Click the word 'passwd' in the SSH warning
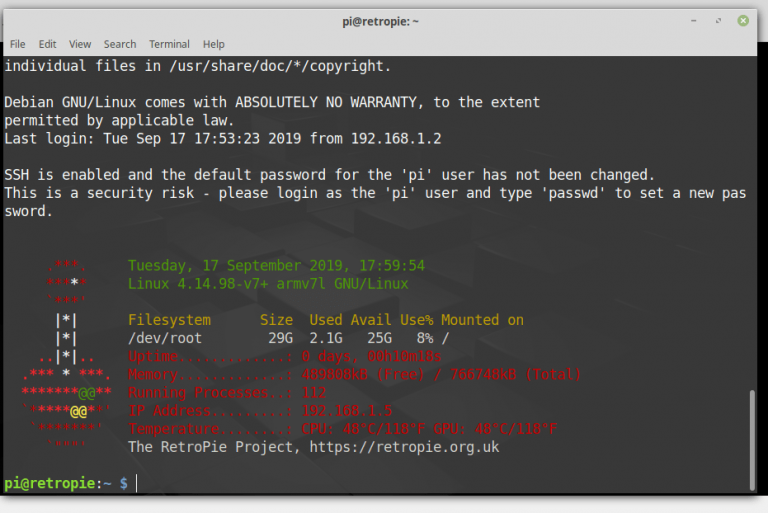This screenshot has height=513, width=768. coord(574,193)
